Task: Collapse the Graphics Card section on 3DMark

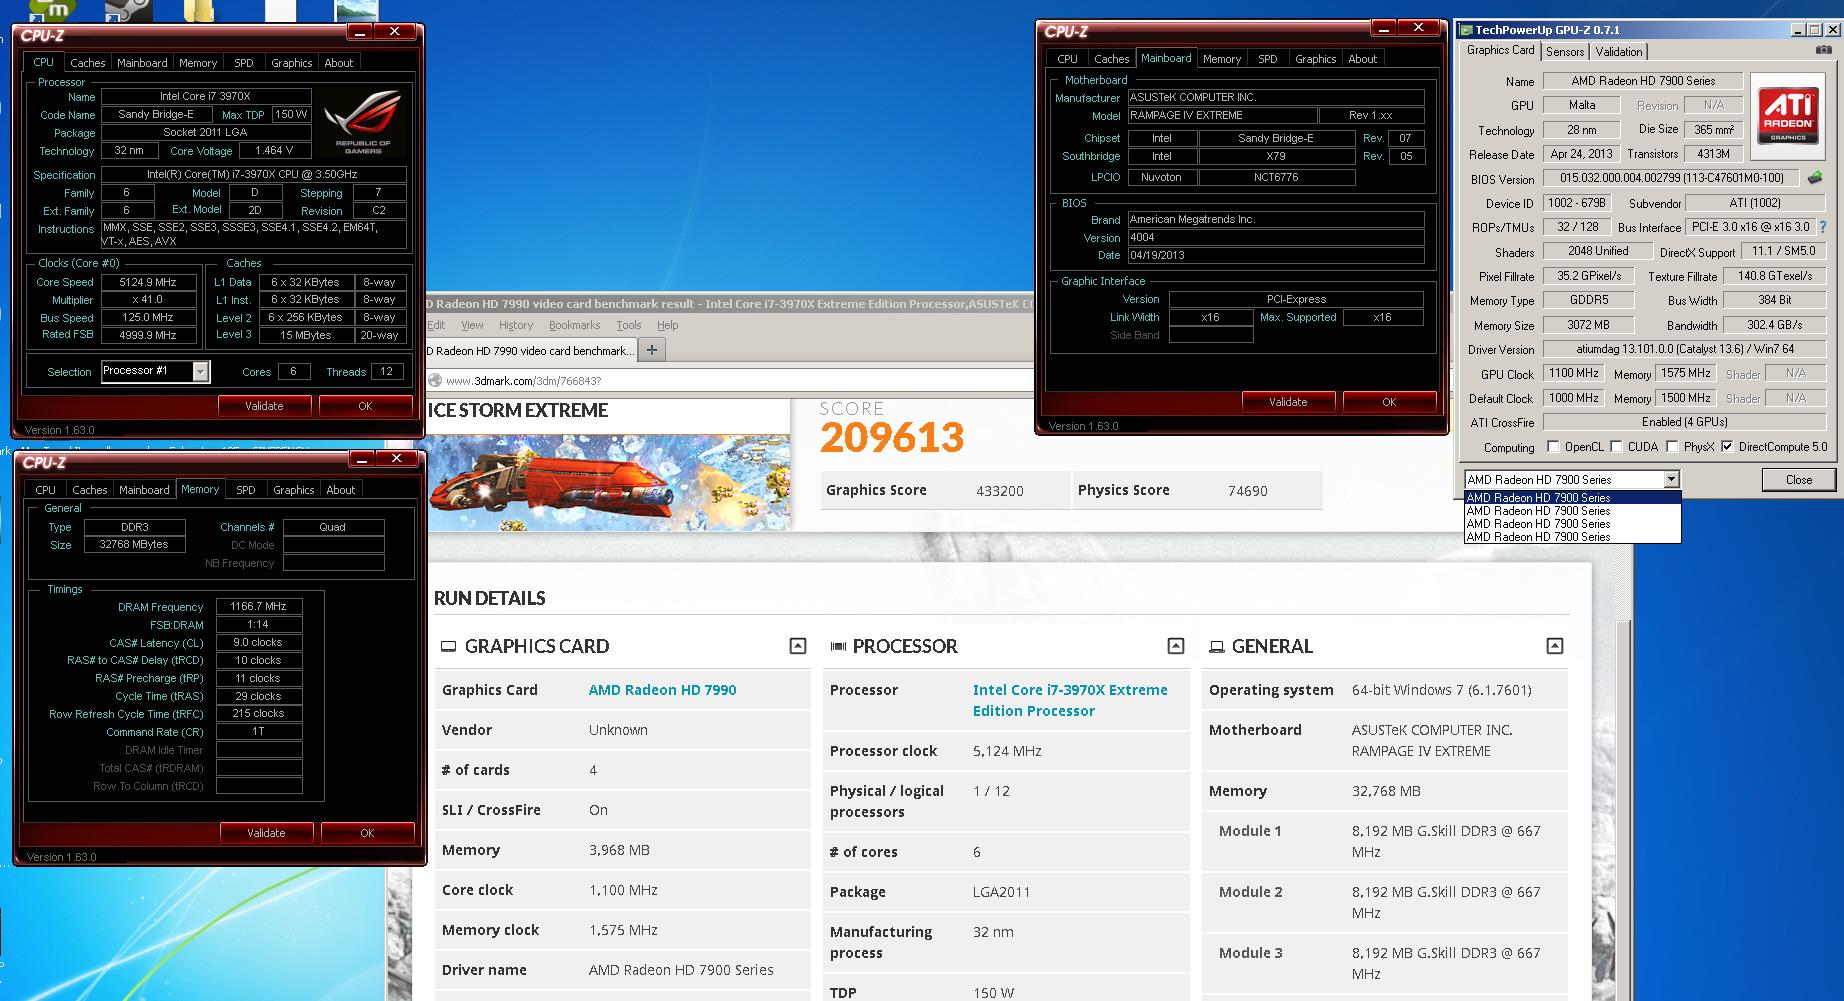Action: [798, 646]
